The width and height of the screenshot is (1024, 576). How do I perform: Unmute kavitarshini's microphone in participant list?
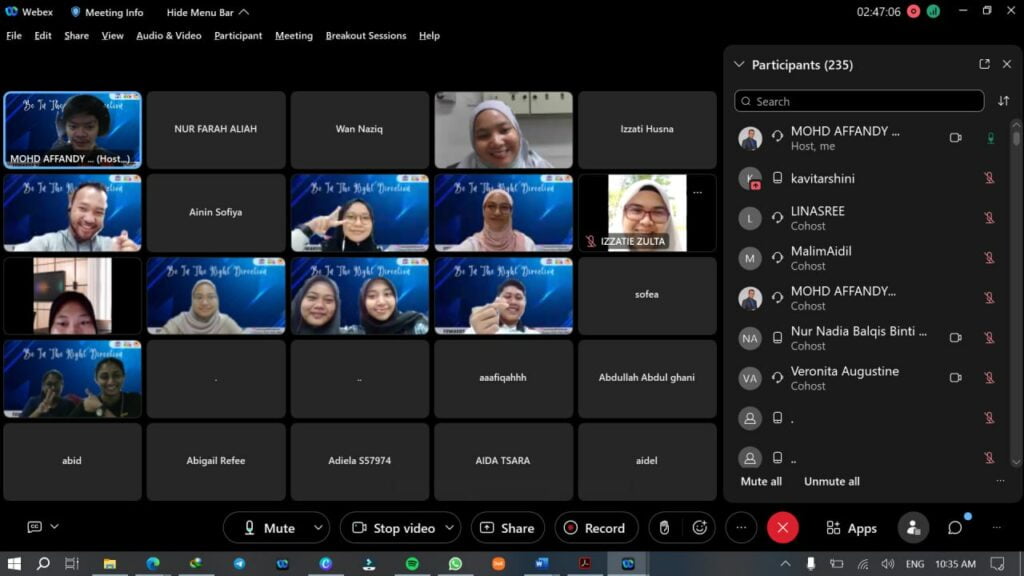click(x=989, y=178)
